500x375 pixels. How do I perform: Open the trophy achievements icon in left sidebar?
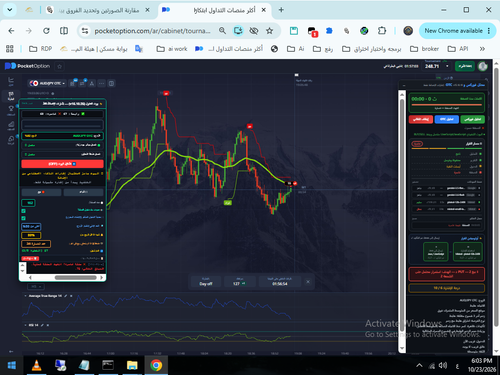(x=11, y=110)
